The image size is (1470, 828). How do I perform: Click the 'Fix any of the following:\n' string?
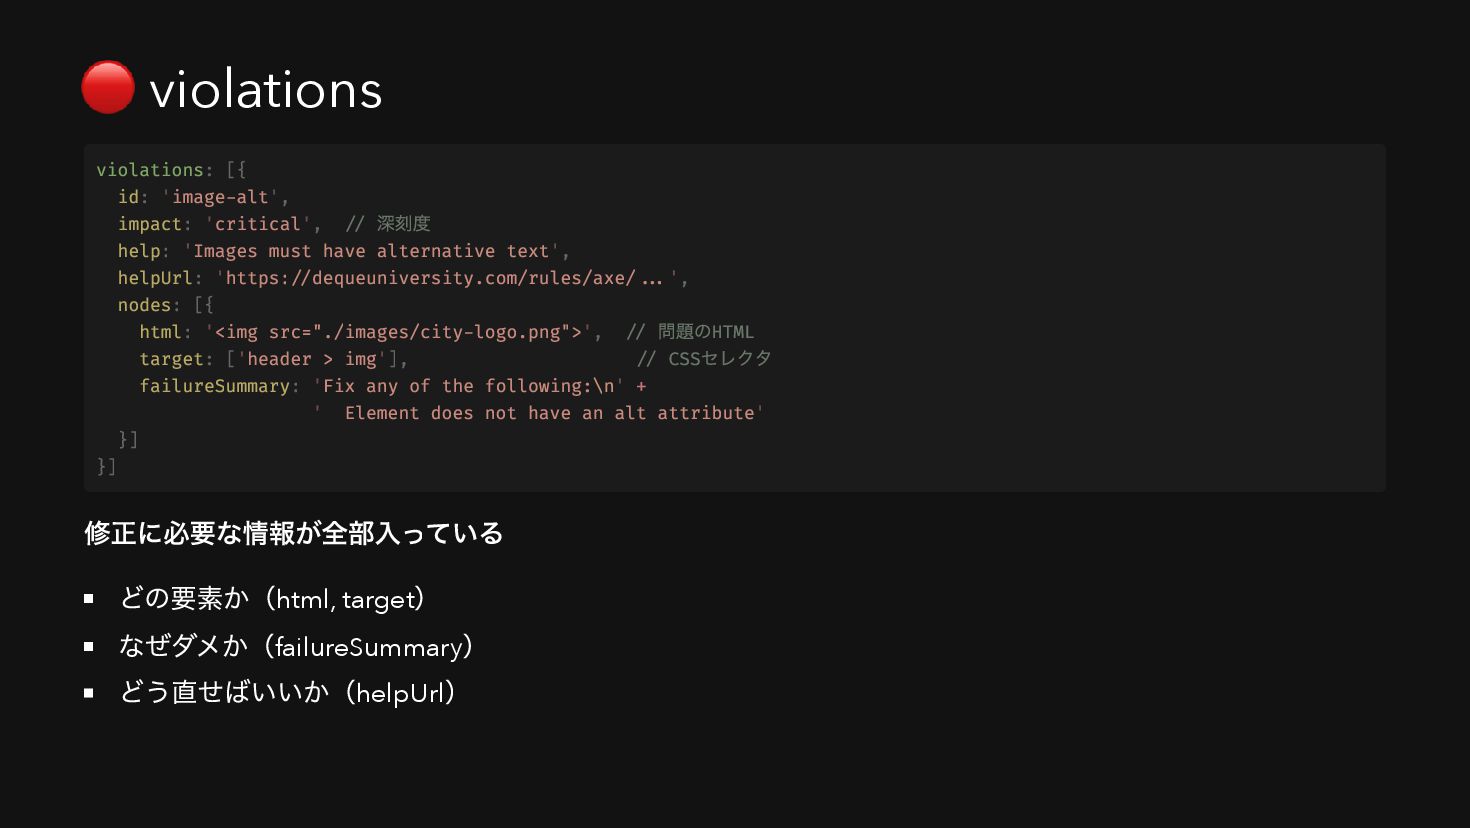tap(468, 386)
